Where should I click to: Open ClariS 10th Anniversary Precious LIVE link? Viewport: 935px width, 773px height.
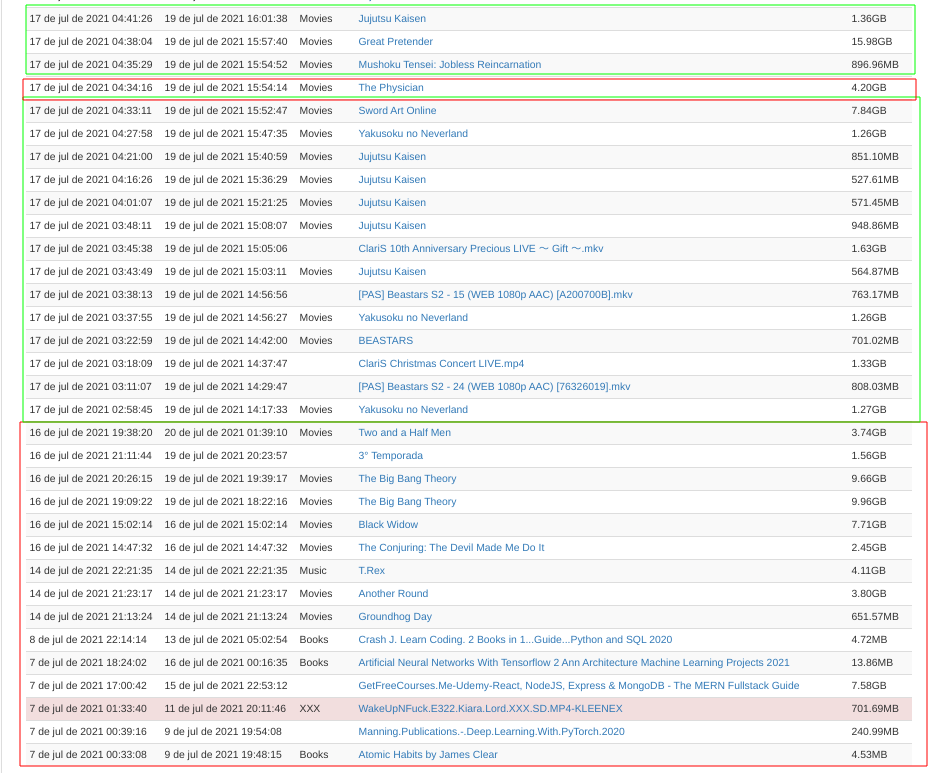pos(481,249)
